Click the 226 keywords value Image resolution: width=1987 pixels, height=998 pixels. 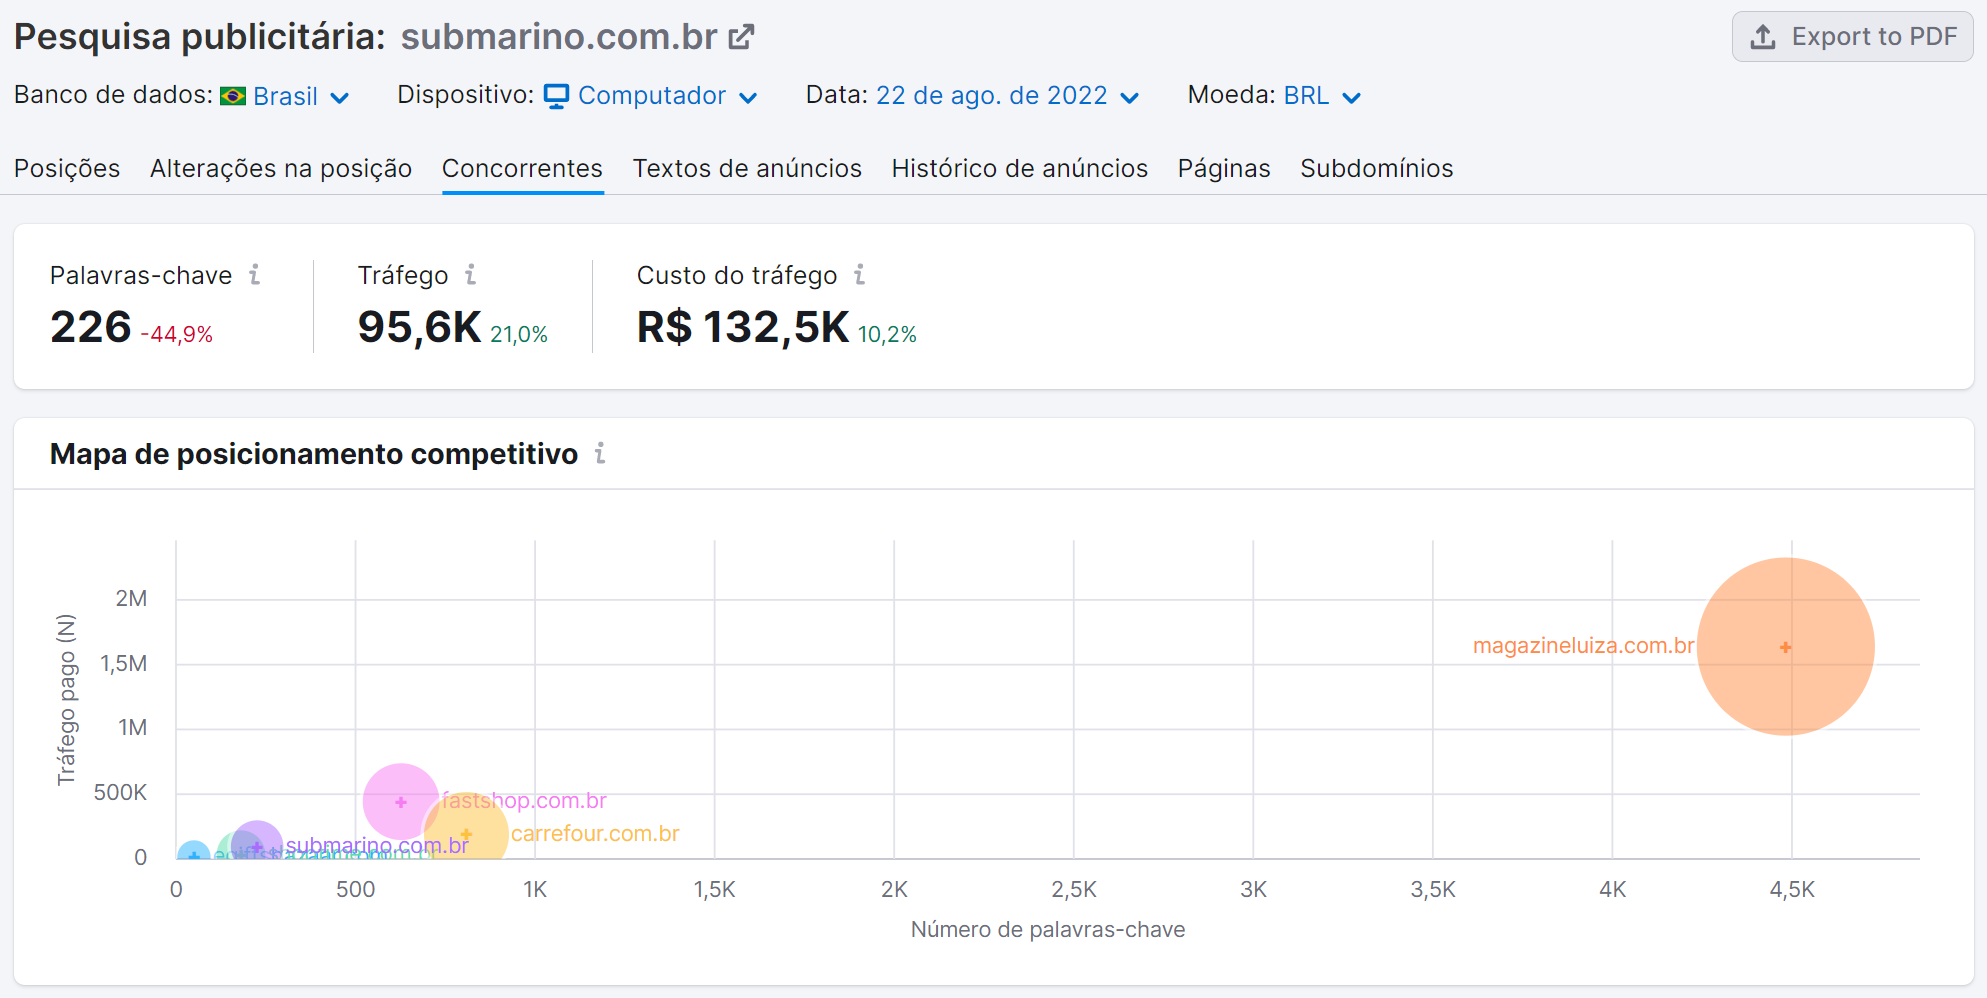pyautogui.click(x=91, y=327)
